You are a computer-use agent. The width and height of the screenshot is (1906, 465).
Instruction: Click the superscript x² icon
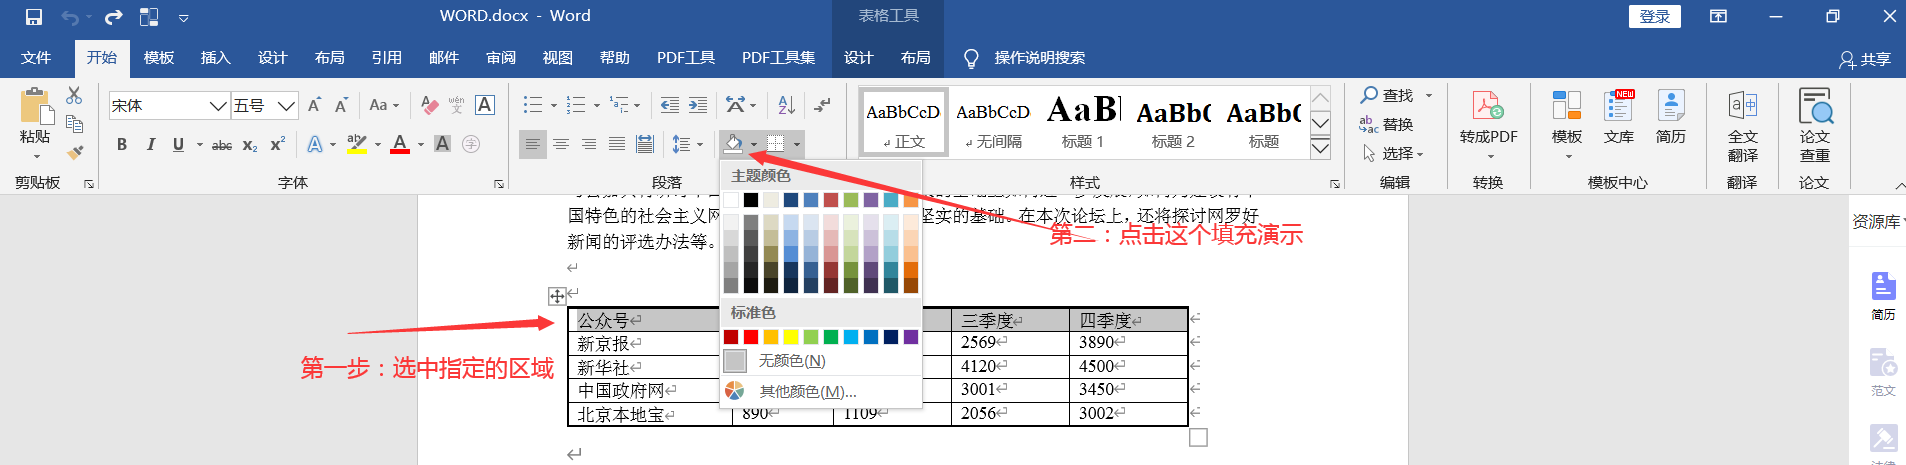point(278,144)
